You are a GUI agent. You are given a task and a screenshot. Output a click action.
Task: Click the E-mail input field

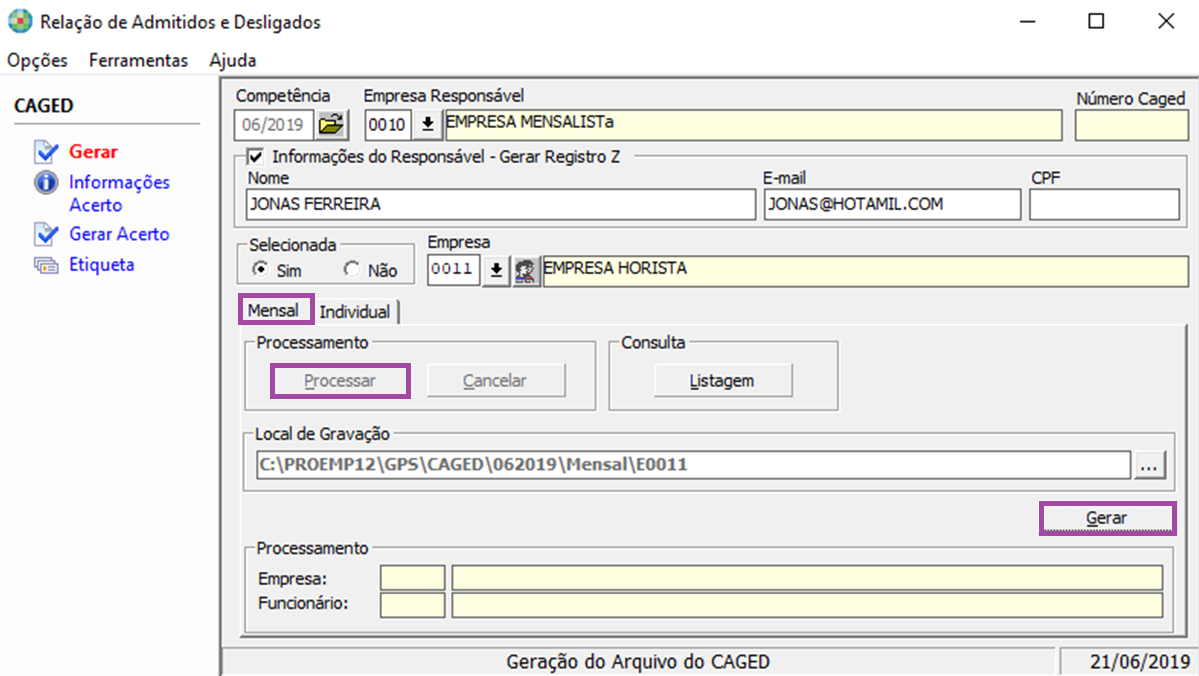click(892, 204)
